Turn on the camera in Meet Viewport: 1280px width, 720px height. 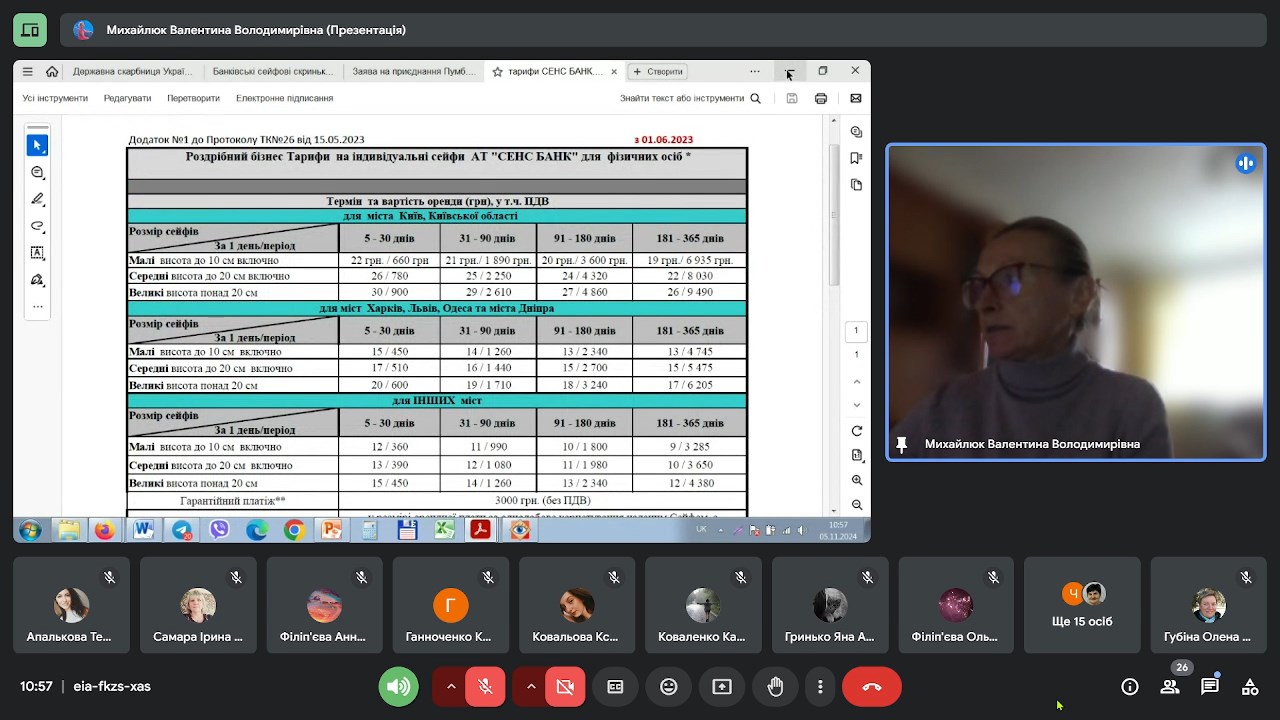[565, 687]
